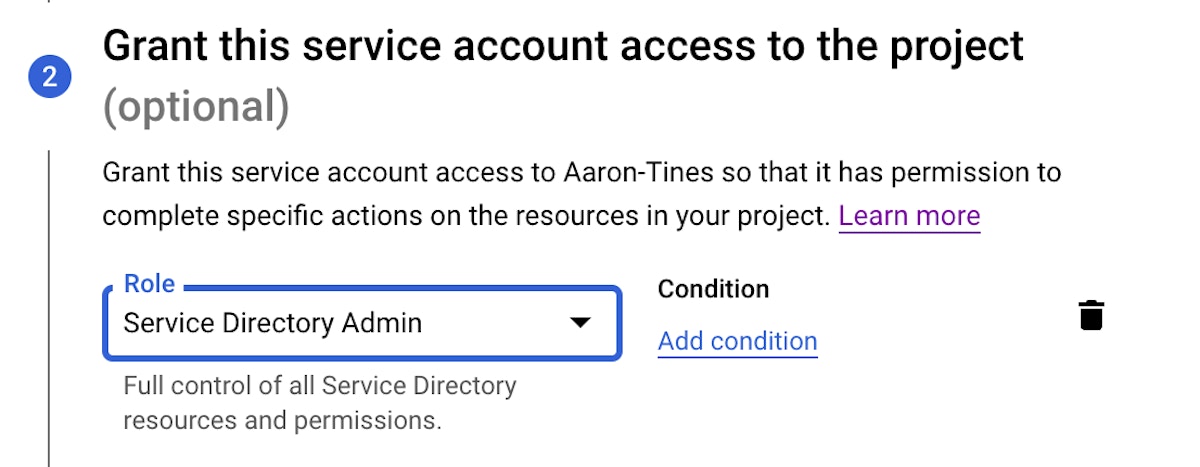Image resolution: width=1200 pixels, height=467 pixels.
Task: Click the step 2 number badge
Action: pos(50,78)
